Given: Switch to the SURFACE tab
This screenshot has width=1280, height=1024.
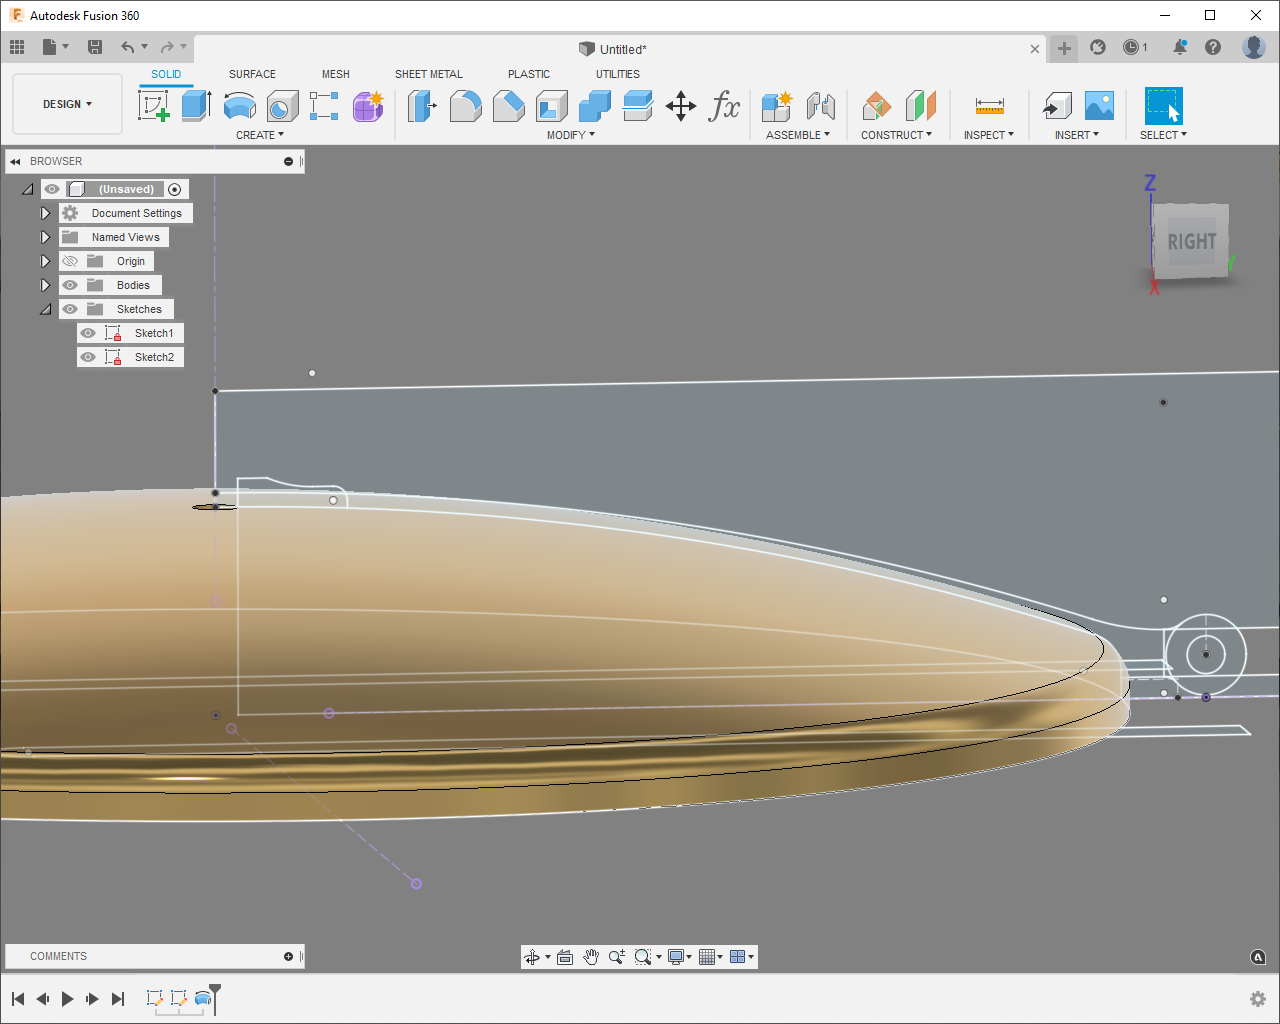Looking at the screenshot, I should point(252,74).
